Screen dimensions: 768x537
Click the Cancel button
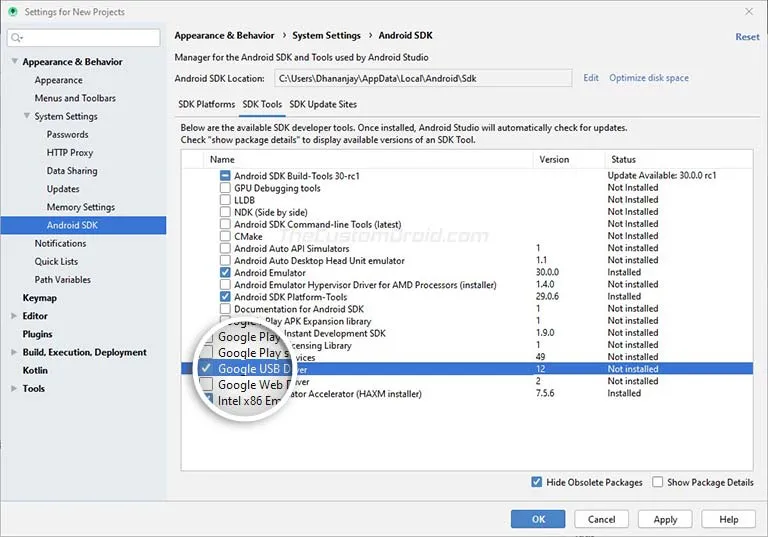pos(601,519)
